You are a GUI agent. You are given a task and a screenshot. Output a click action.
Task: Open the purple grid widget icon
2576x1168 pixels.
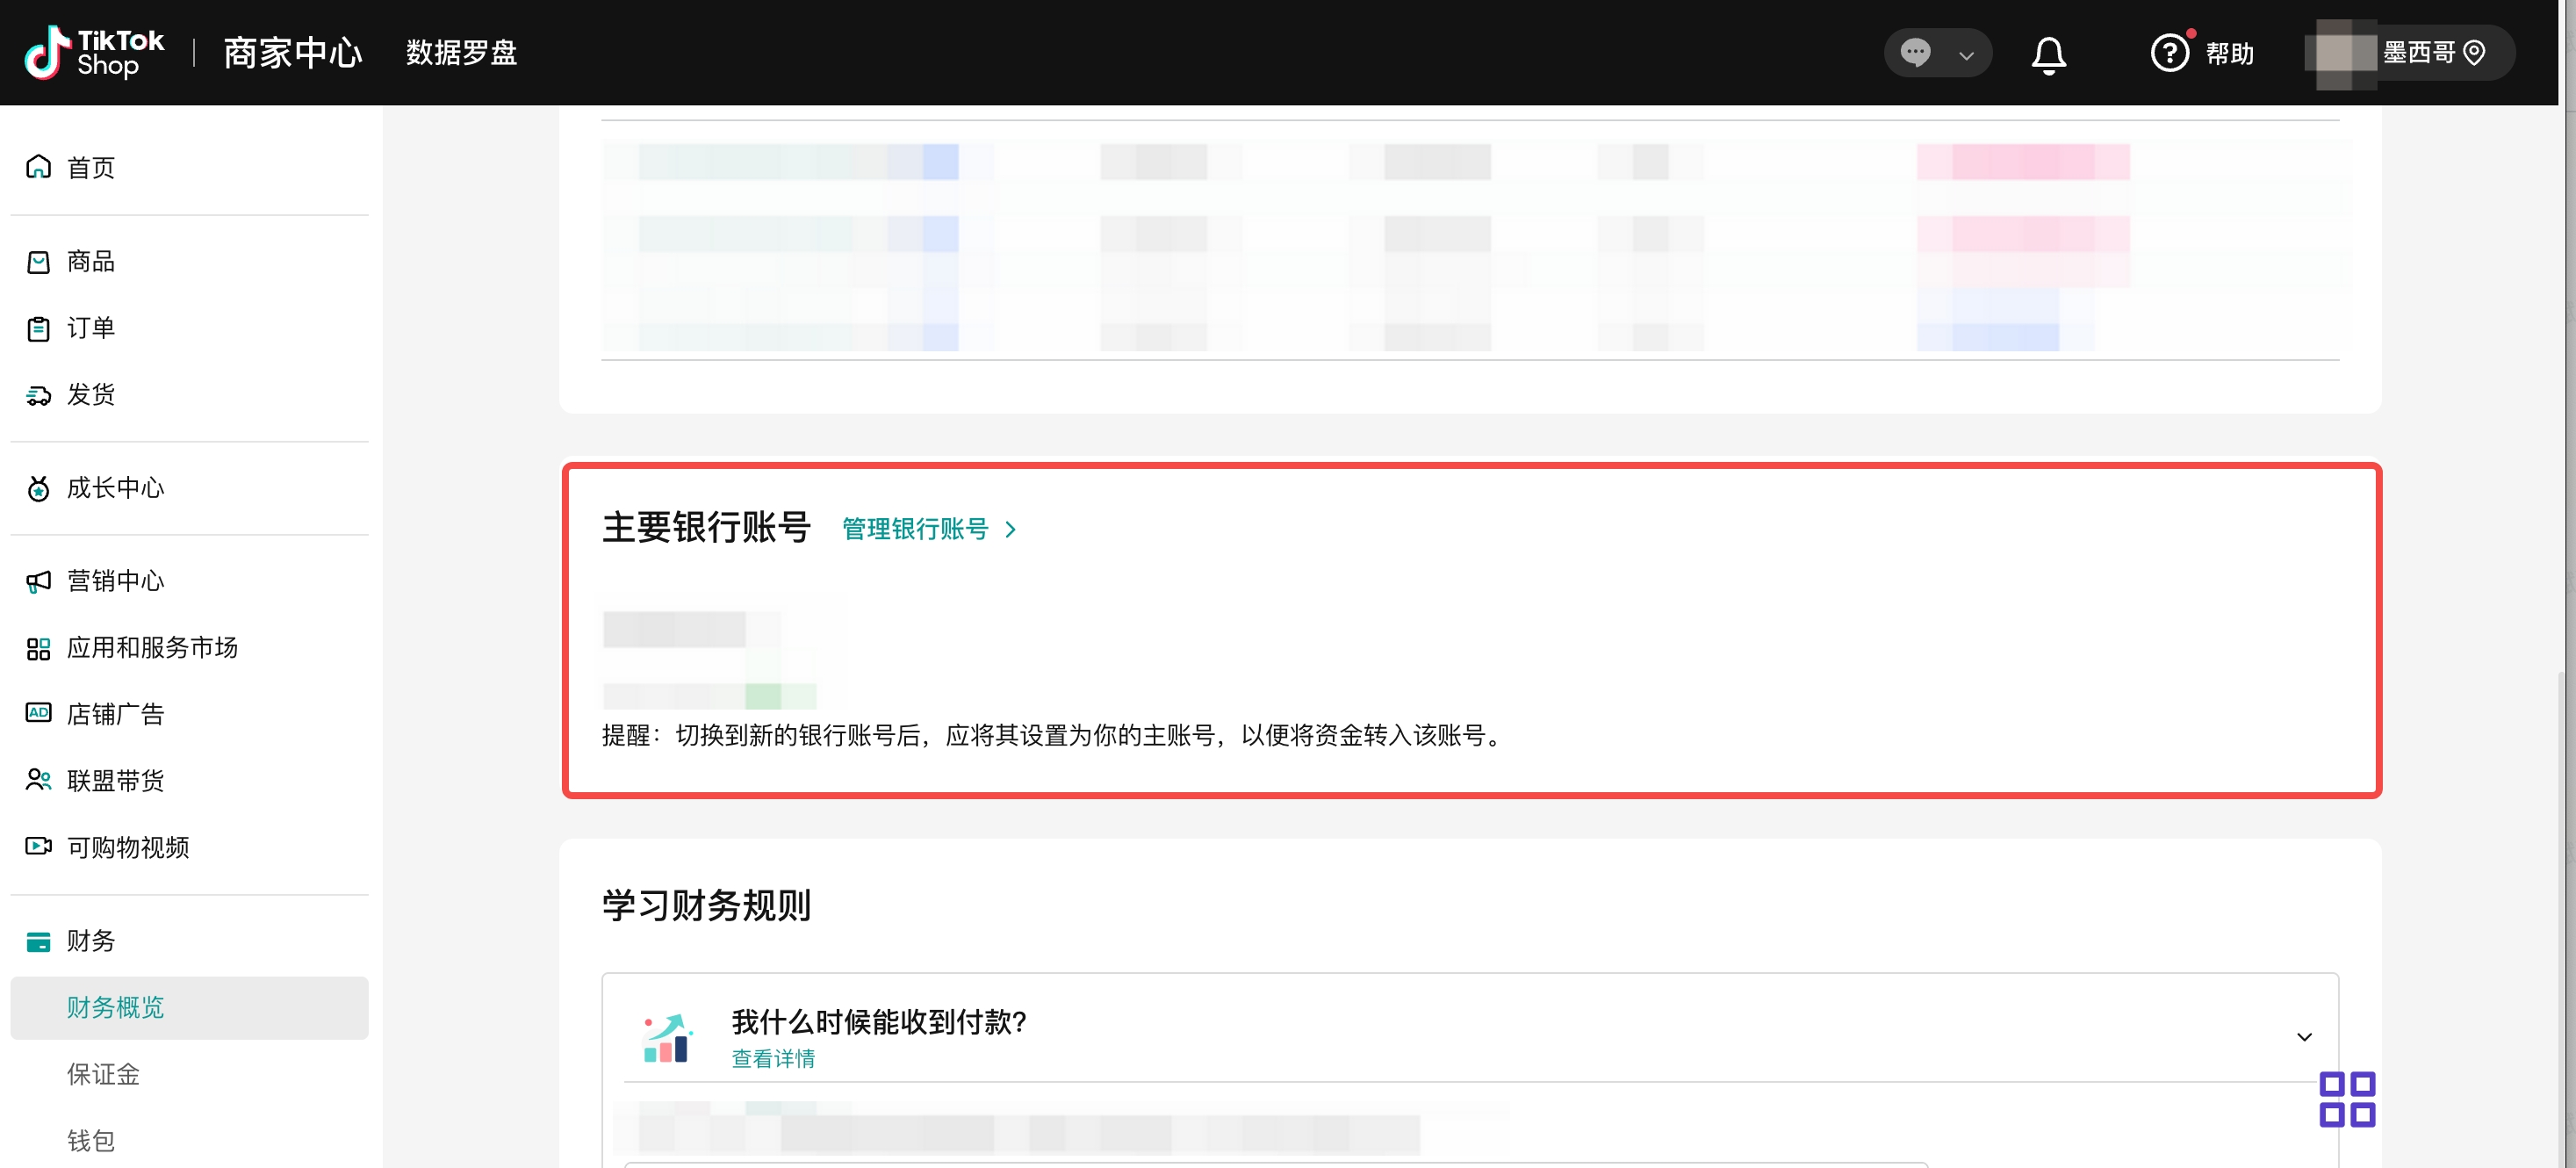point(2346,1099)
